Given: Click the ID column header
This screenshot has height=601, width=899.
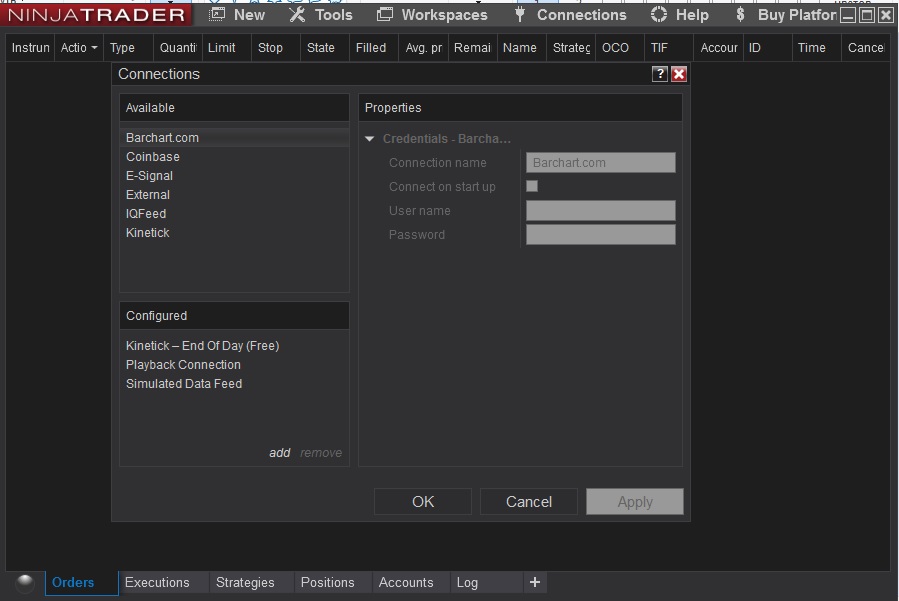Looking at the screenshot, I should (x=767, y=48).
